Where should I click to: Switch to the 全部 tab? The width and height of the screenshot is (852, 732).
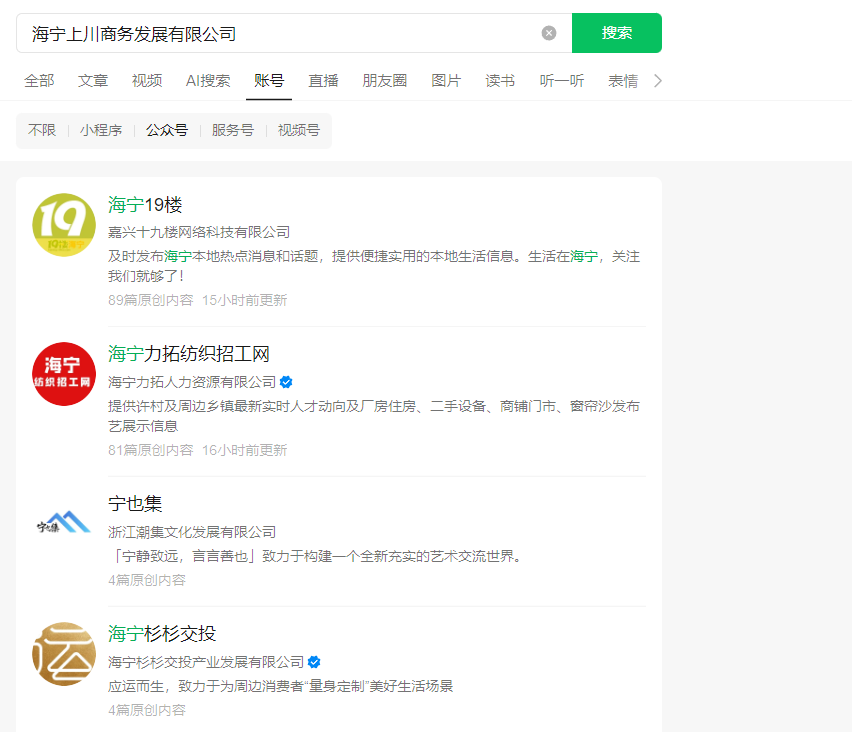(39, 81)
